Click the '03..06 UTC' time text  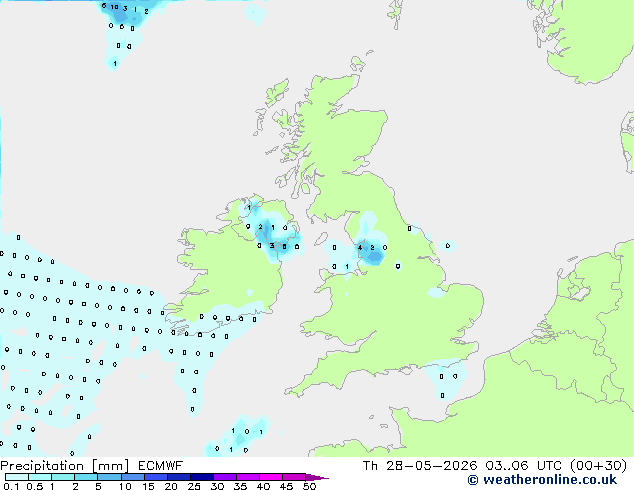[523, 466]
